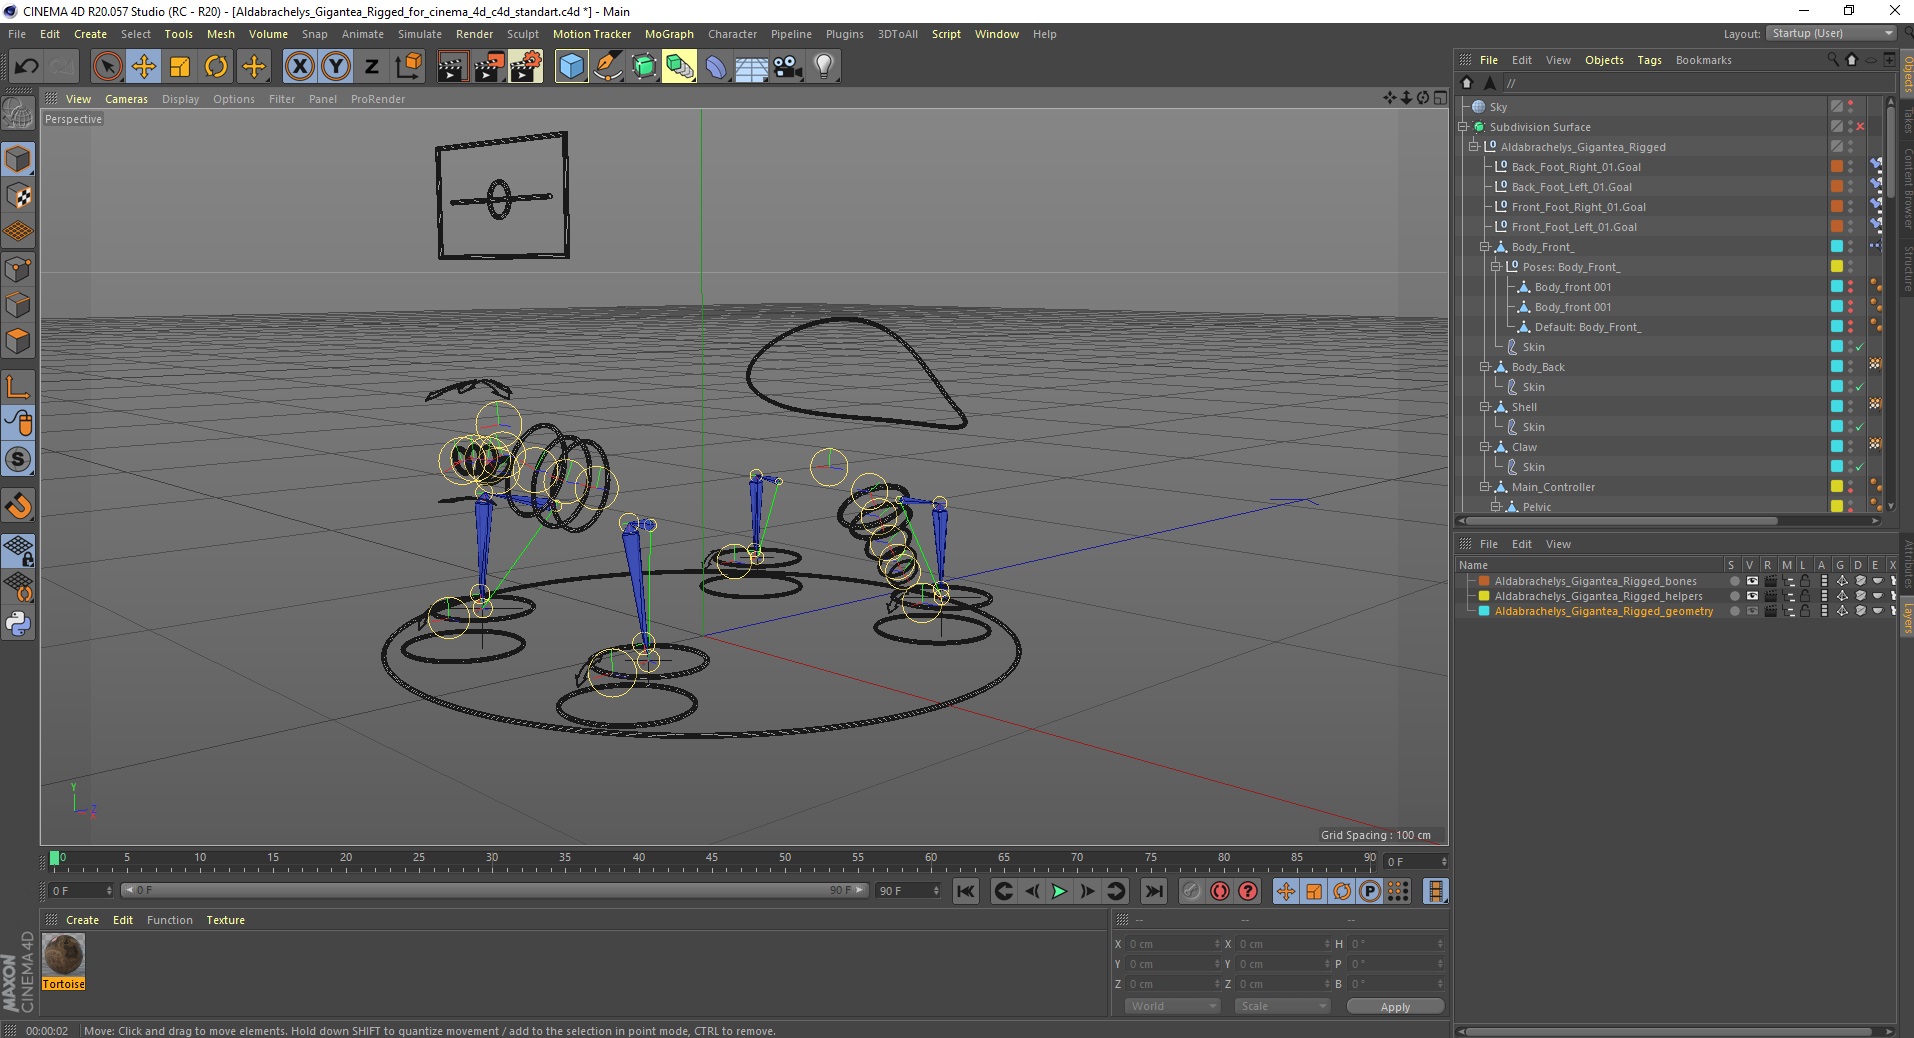Click the Apply button

pos(1395,1007)
